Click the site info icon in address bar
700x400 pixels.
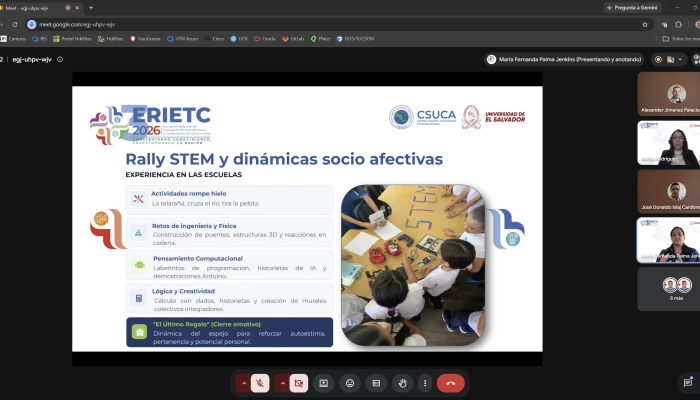pos(32,25)
